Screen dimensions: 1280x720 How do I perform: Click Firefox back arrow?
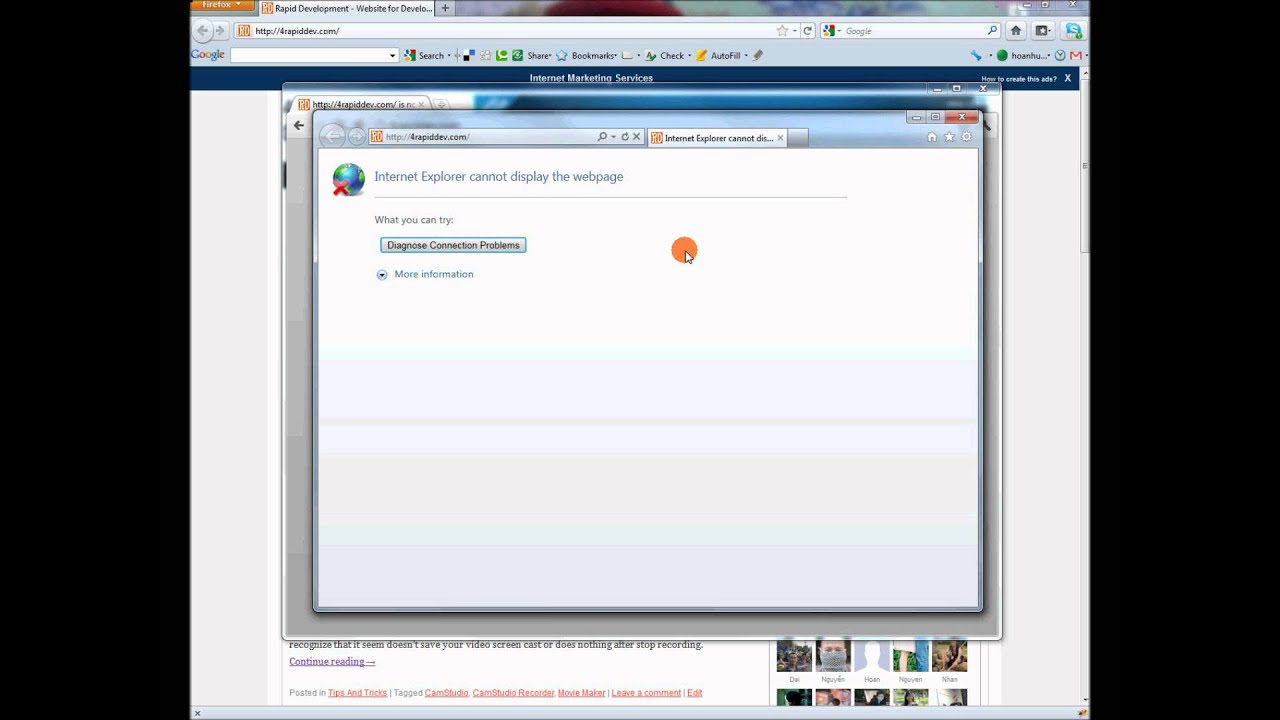pos(203,31)
